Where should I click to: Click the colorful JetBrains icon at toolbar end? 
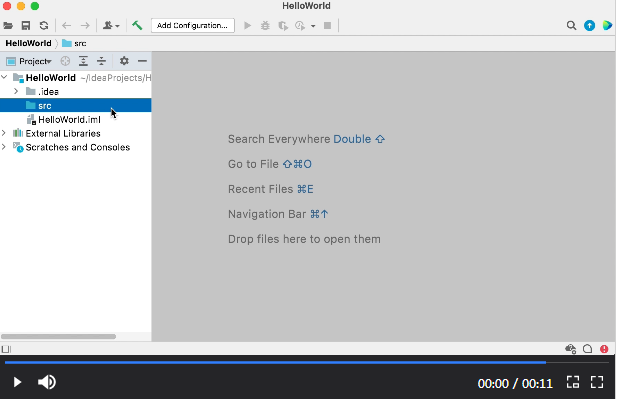[x=607, y=26]
